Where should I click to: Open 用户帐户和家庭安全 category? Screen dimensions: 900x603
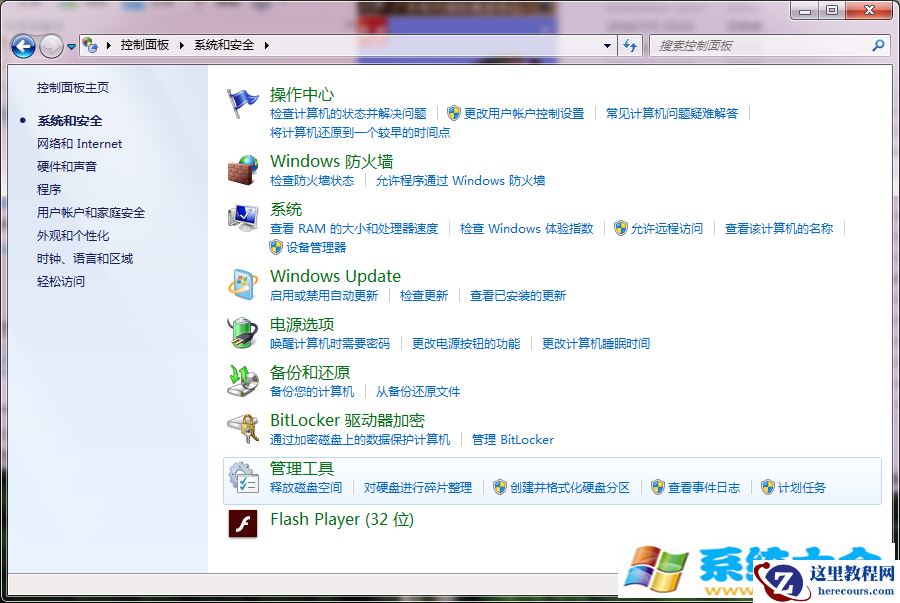pyautogui.click(x=92, y=212)
